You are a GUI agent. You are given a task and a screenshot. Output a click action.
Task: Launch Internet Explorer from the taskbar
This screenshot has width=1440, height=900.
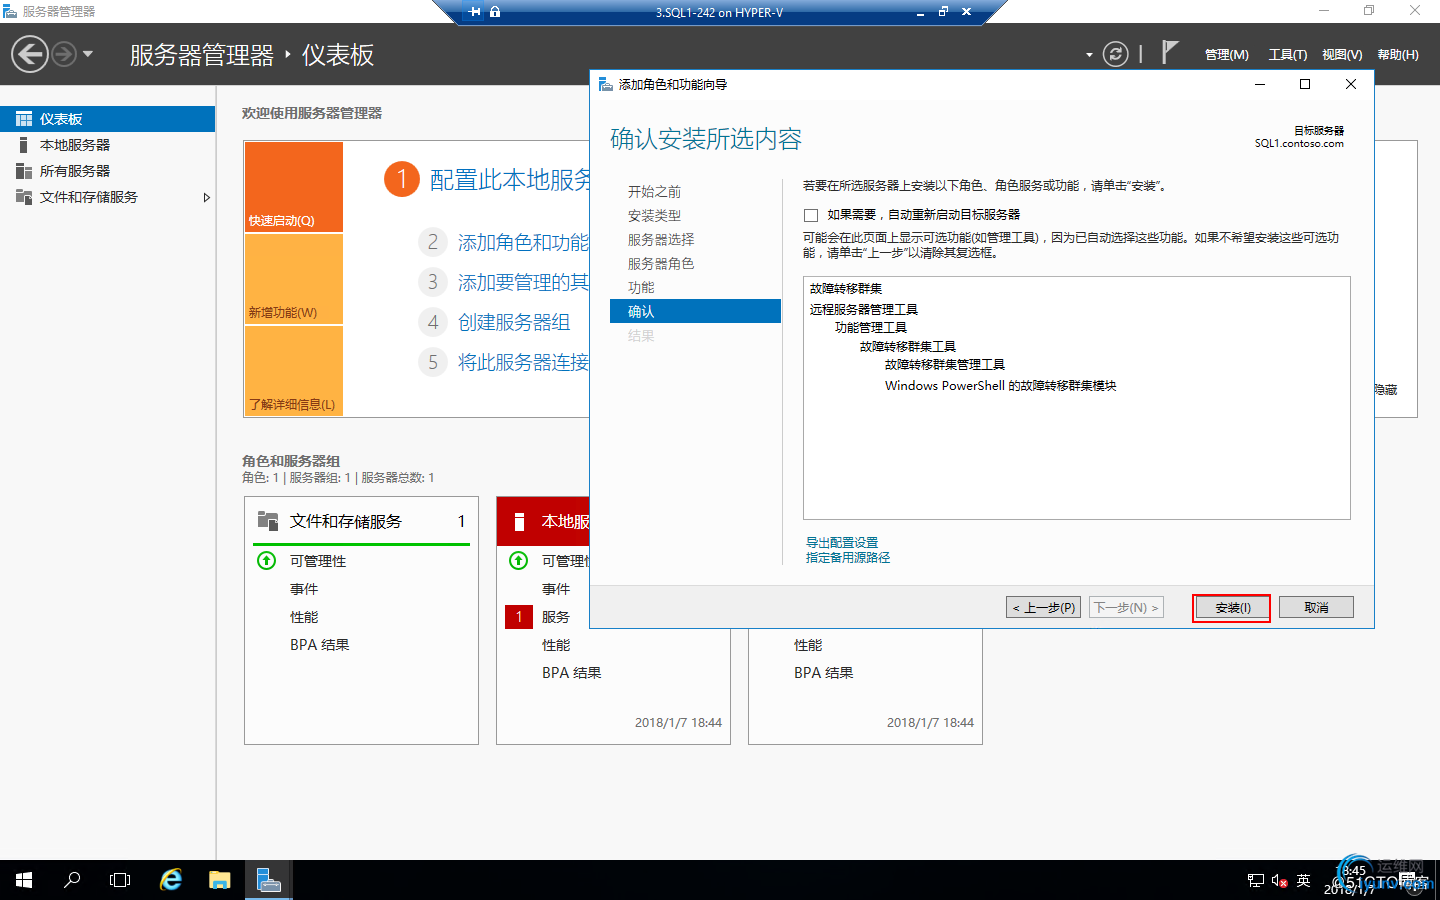point(171,880)
